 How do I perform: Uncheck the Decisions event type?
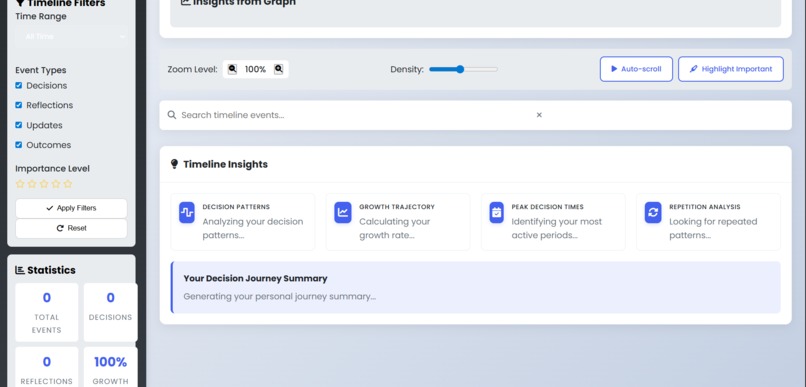tap(19, 85)
